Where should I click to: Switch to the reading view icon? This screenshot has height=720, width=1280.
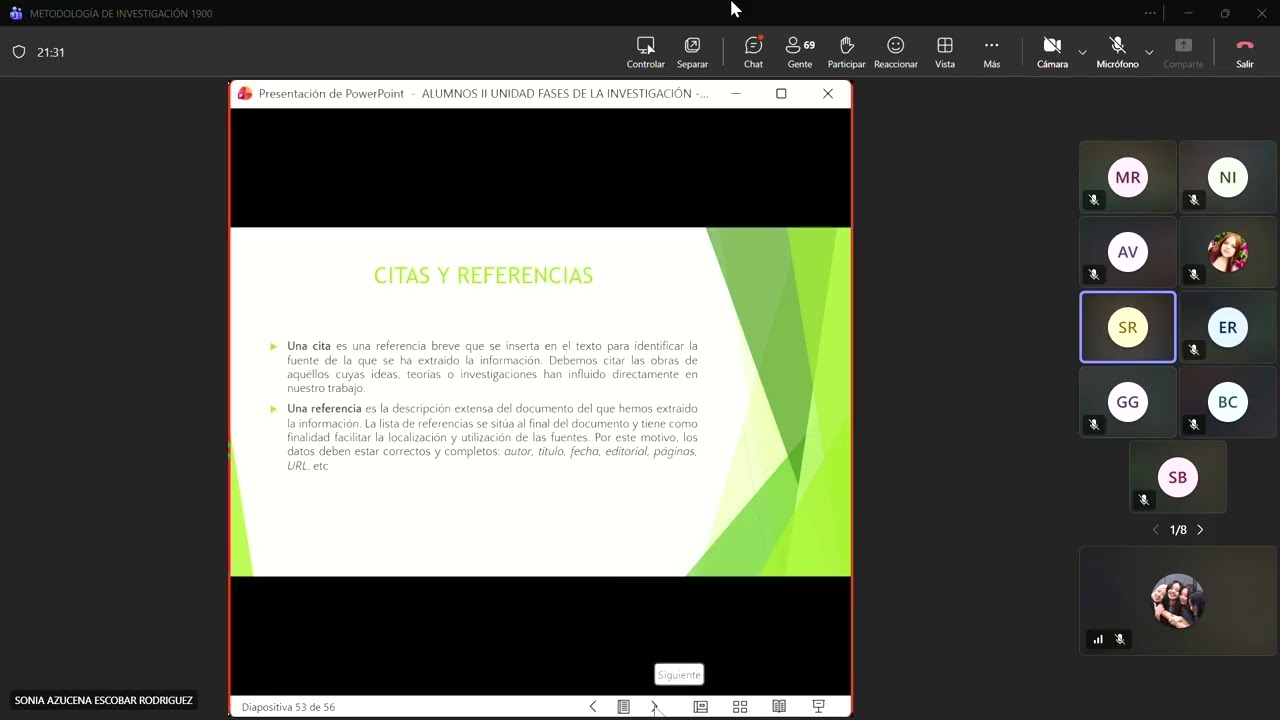(x=779, y=706)
